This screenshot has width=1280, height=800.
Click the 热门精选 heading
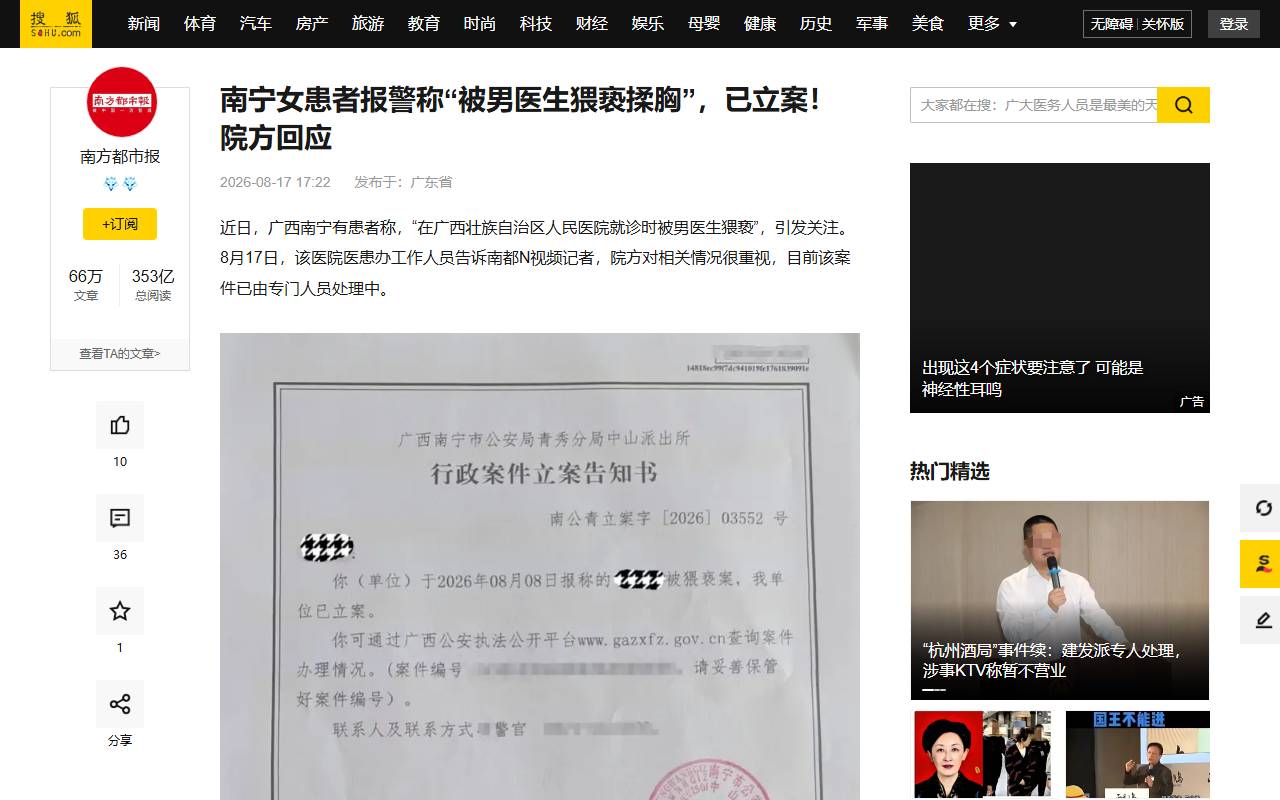[950, 471]
